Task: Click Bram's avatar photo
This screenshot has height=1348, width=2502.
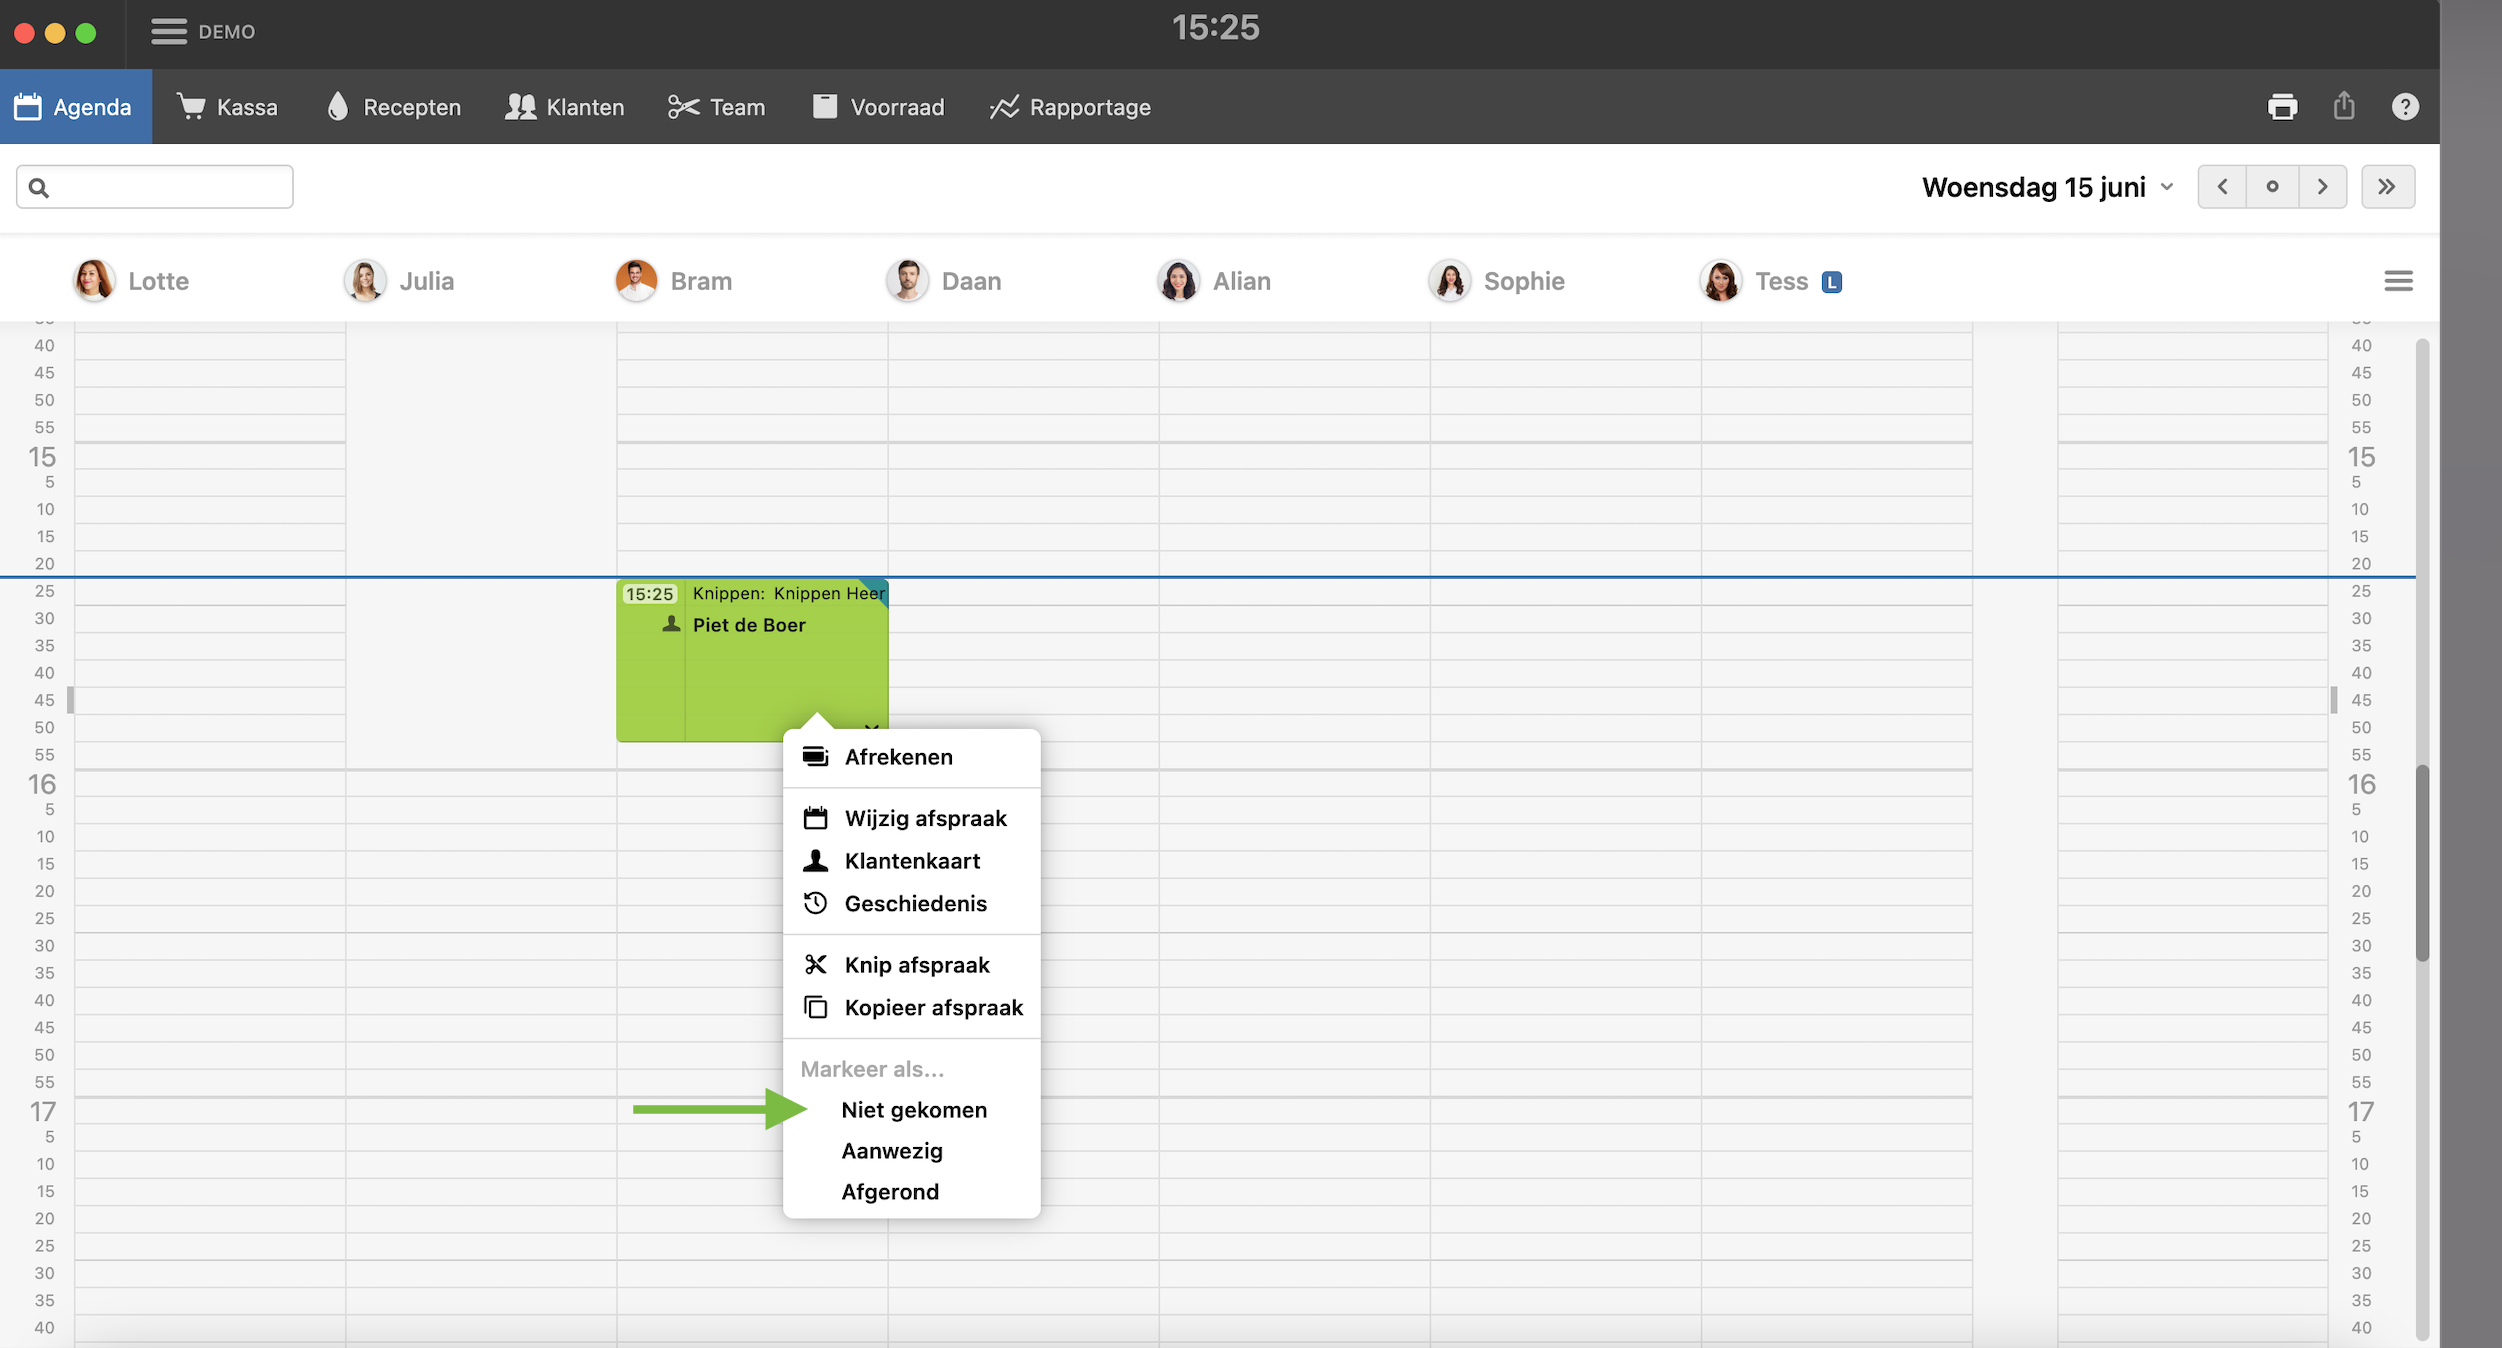Action: (636, 281)
